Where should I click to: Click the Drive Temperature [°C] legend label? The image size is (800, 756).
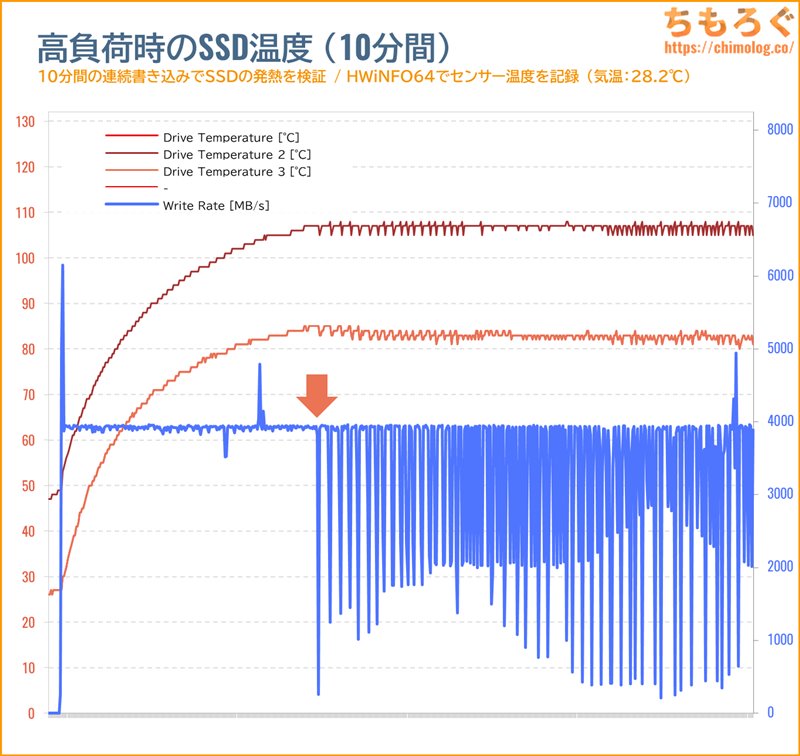231,138
